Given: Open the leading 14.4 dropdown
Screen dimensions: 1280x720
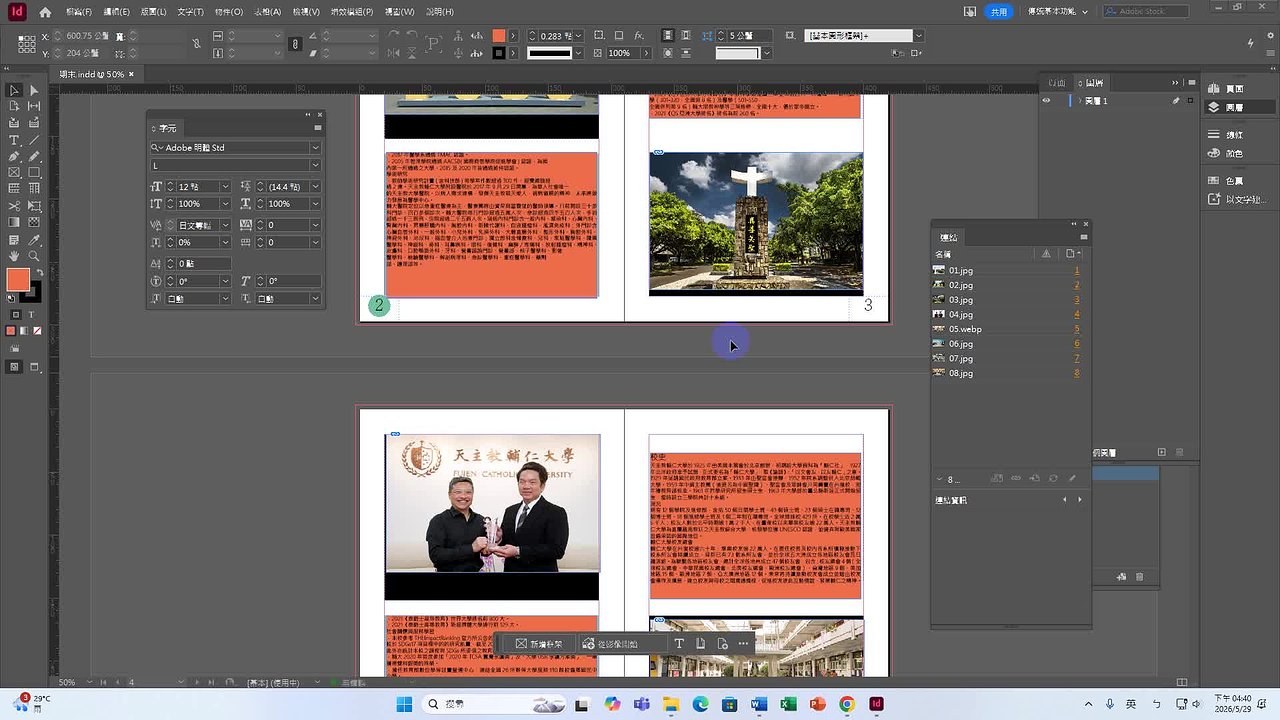Looking at the screenshot, I should tap(314, 187).
